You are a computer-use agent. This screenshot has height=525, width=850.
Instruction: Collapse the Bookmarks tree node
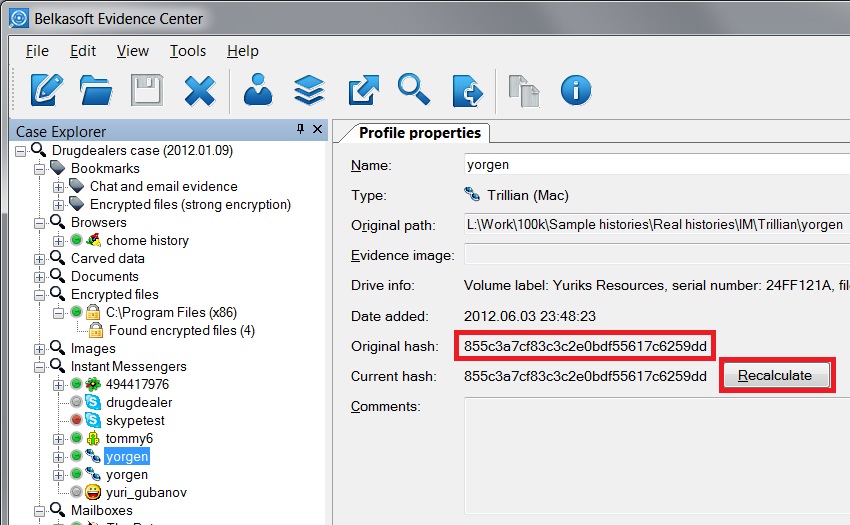40,169
